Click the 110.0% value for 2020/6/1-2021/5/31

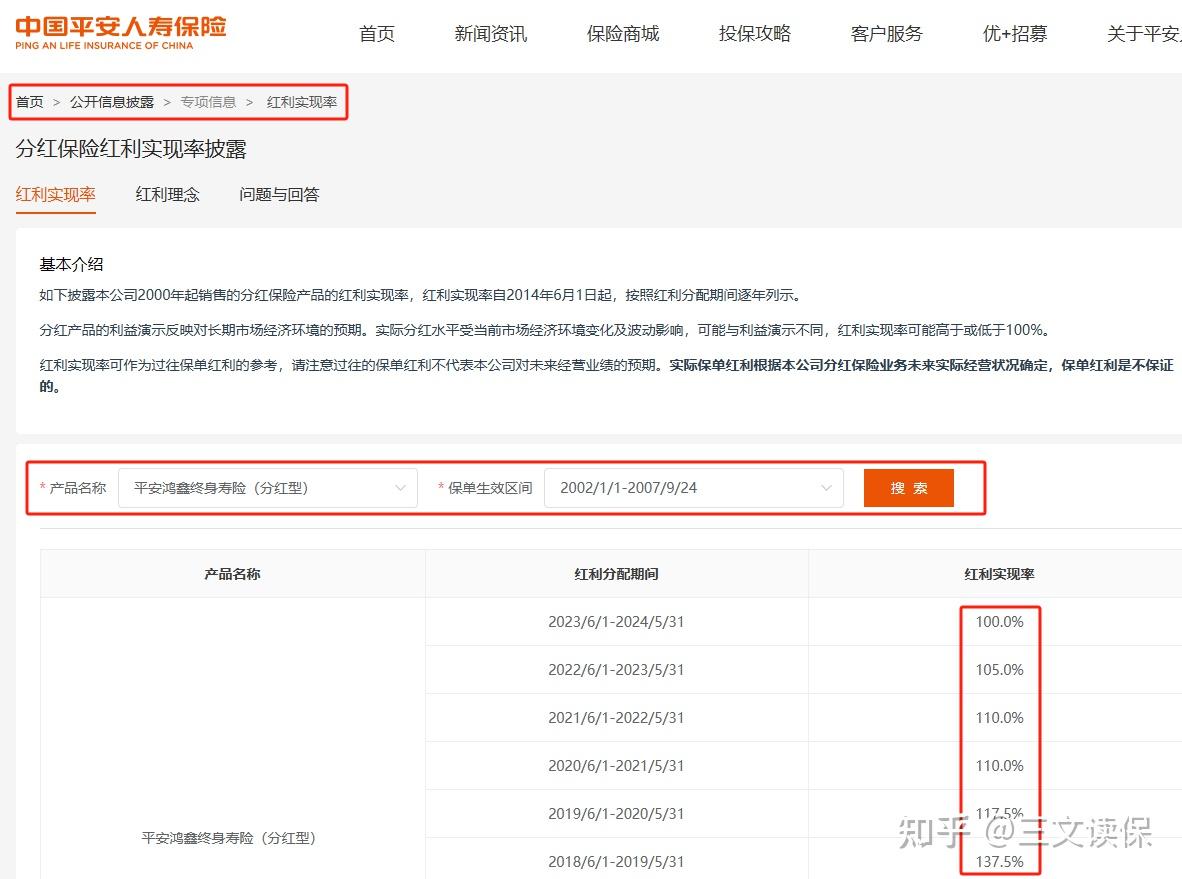[x=1000, y=766]
